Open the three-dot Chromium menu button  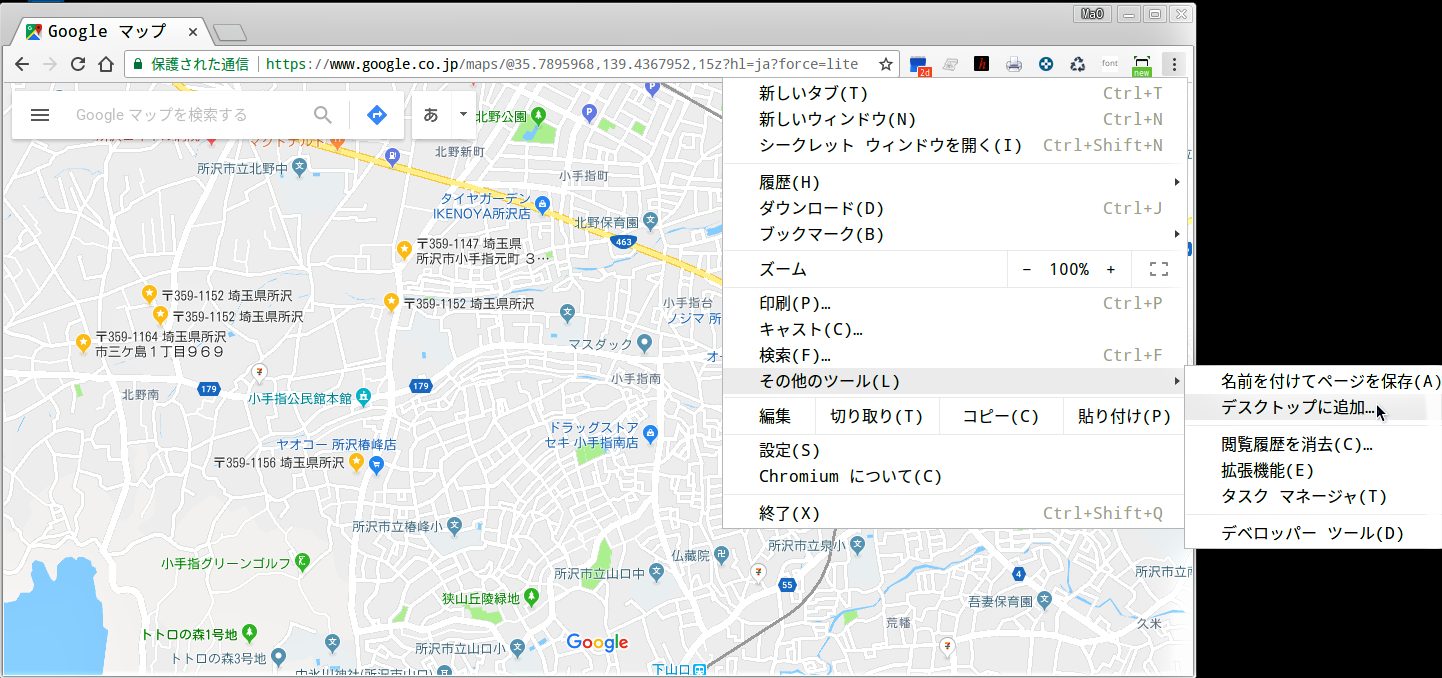coord(1174,64)
